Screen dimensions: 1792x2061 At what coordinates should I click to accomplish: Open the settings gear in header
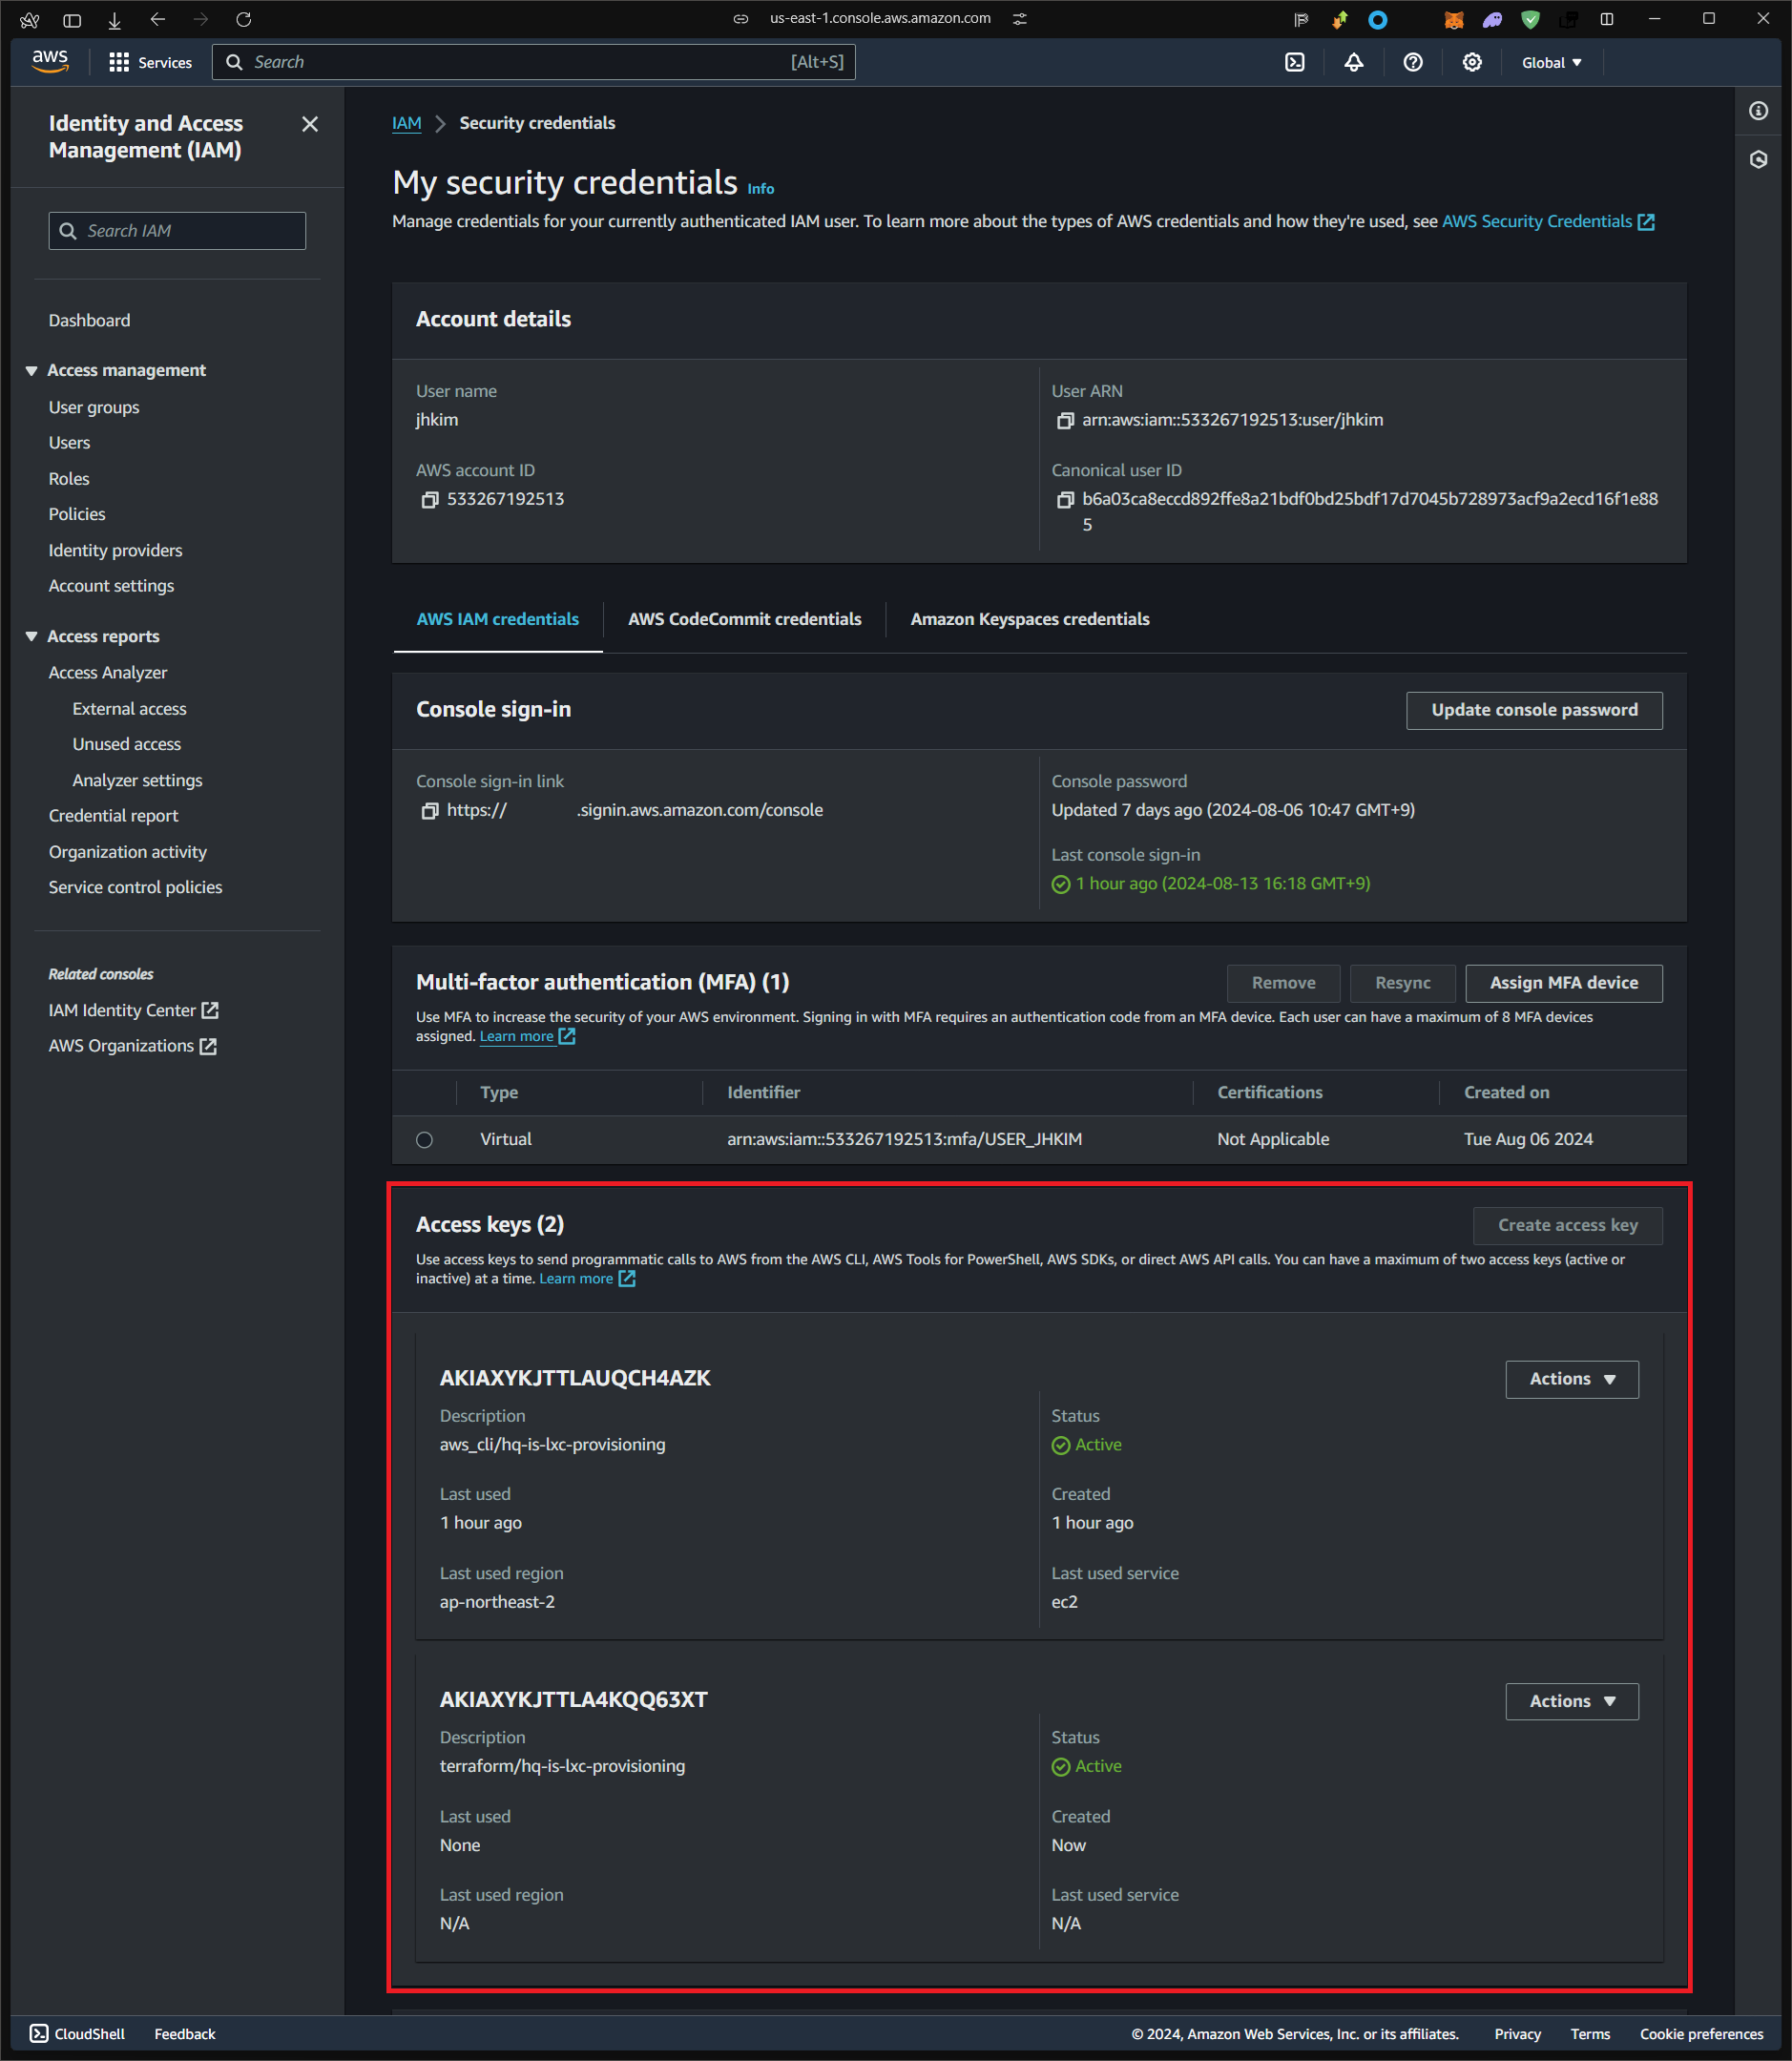[1471, 62]
